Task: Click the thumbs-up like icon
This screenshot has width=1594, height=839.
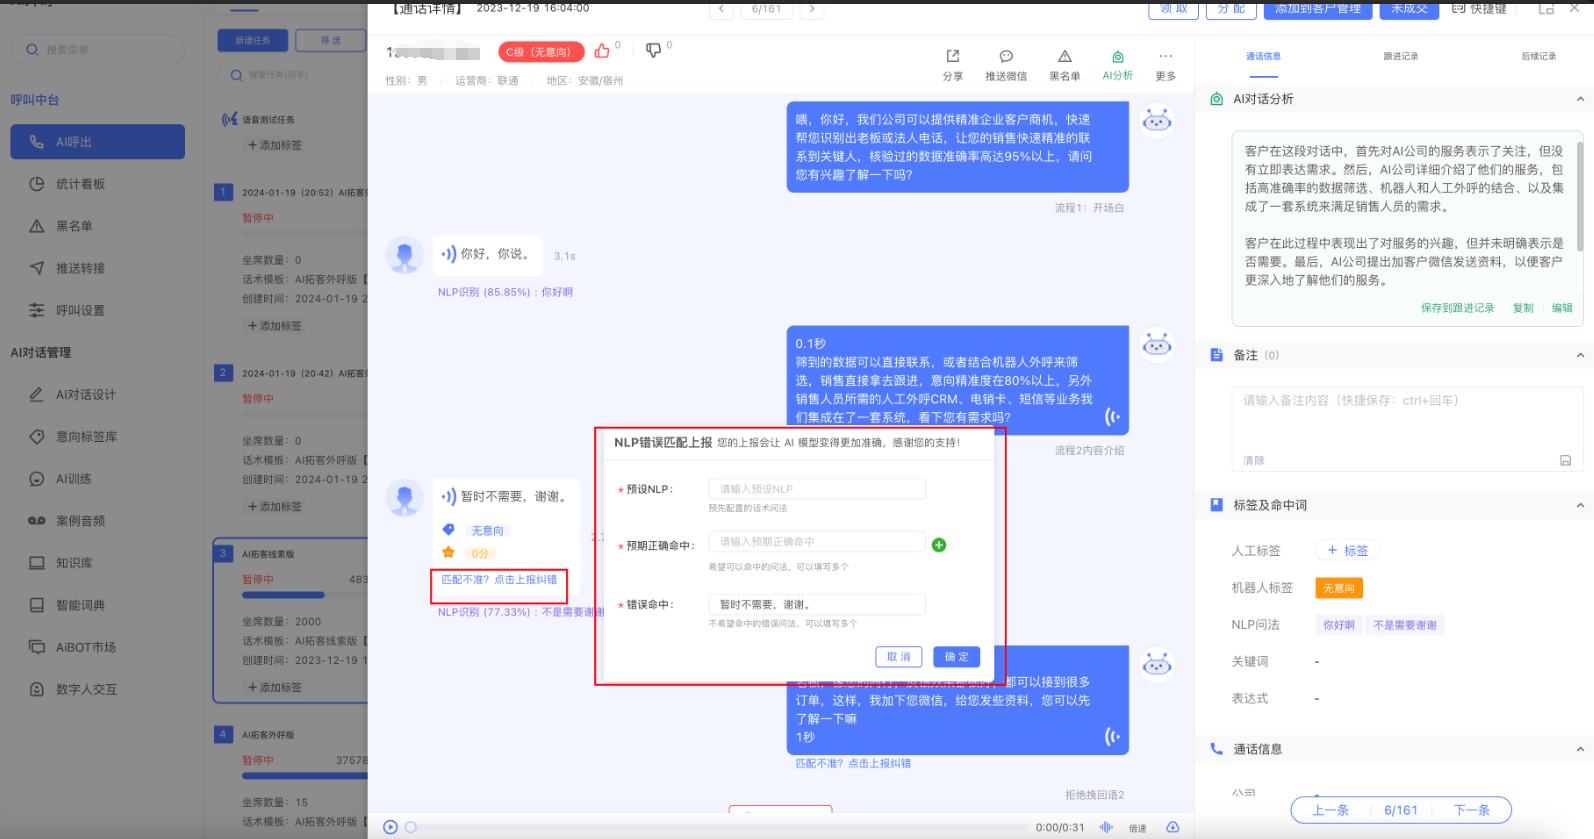Action: (602, 51)
